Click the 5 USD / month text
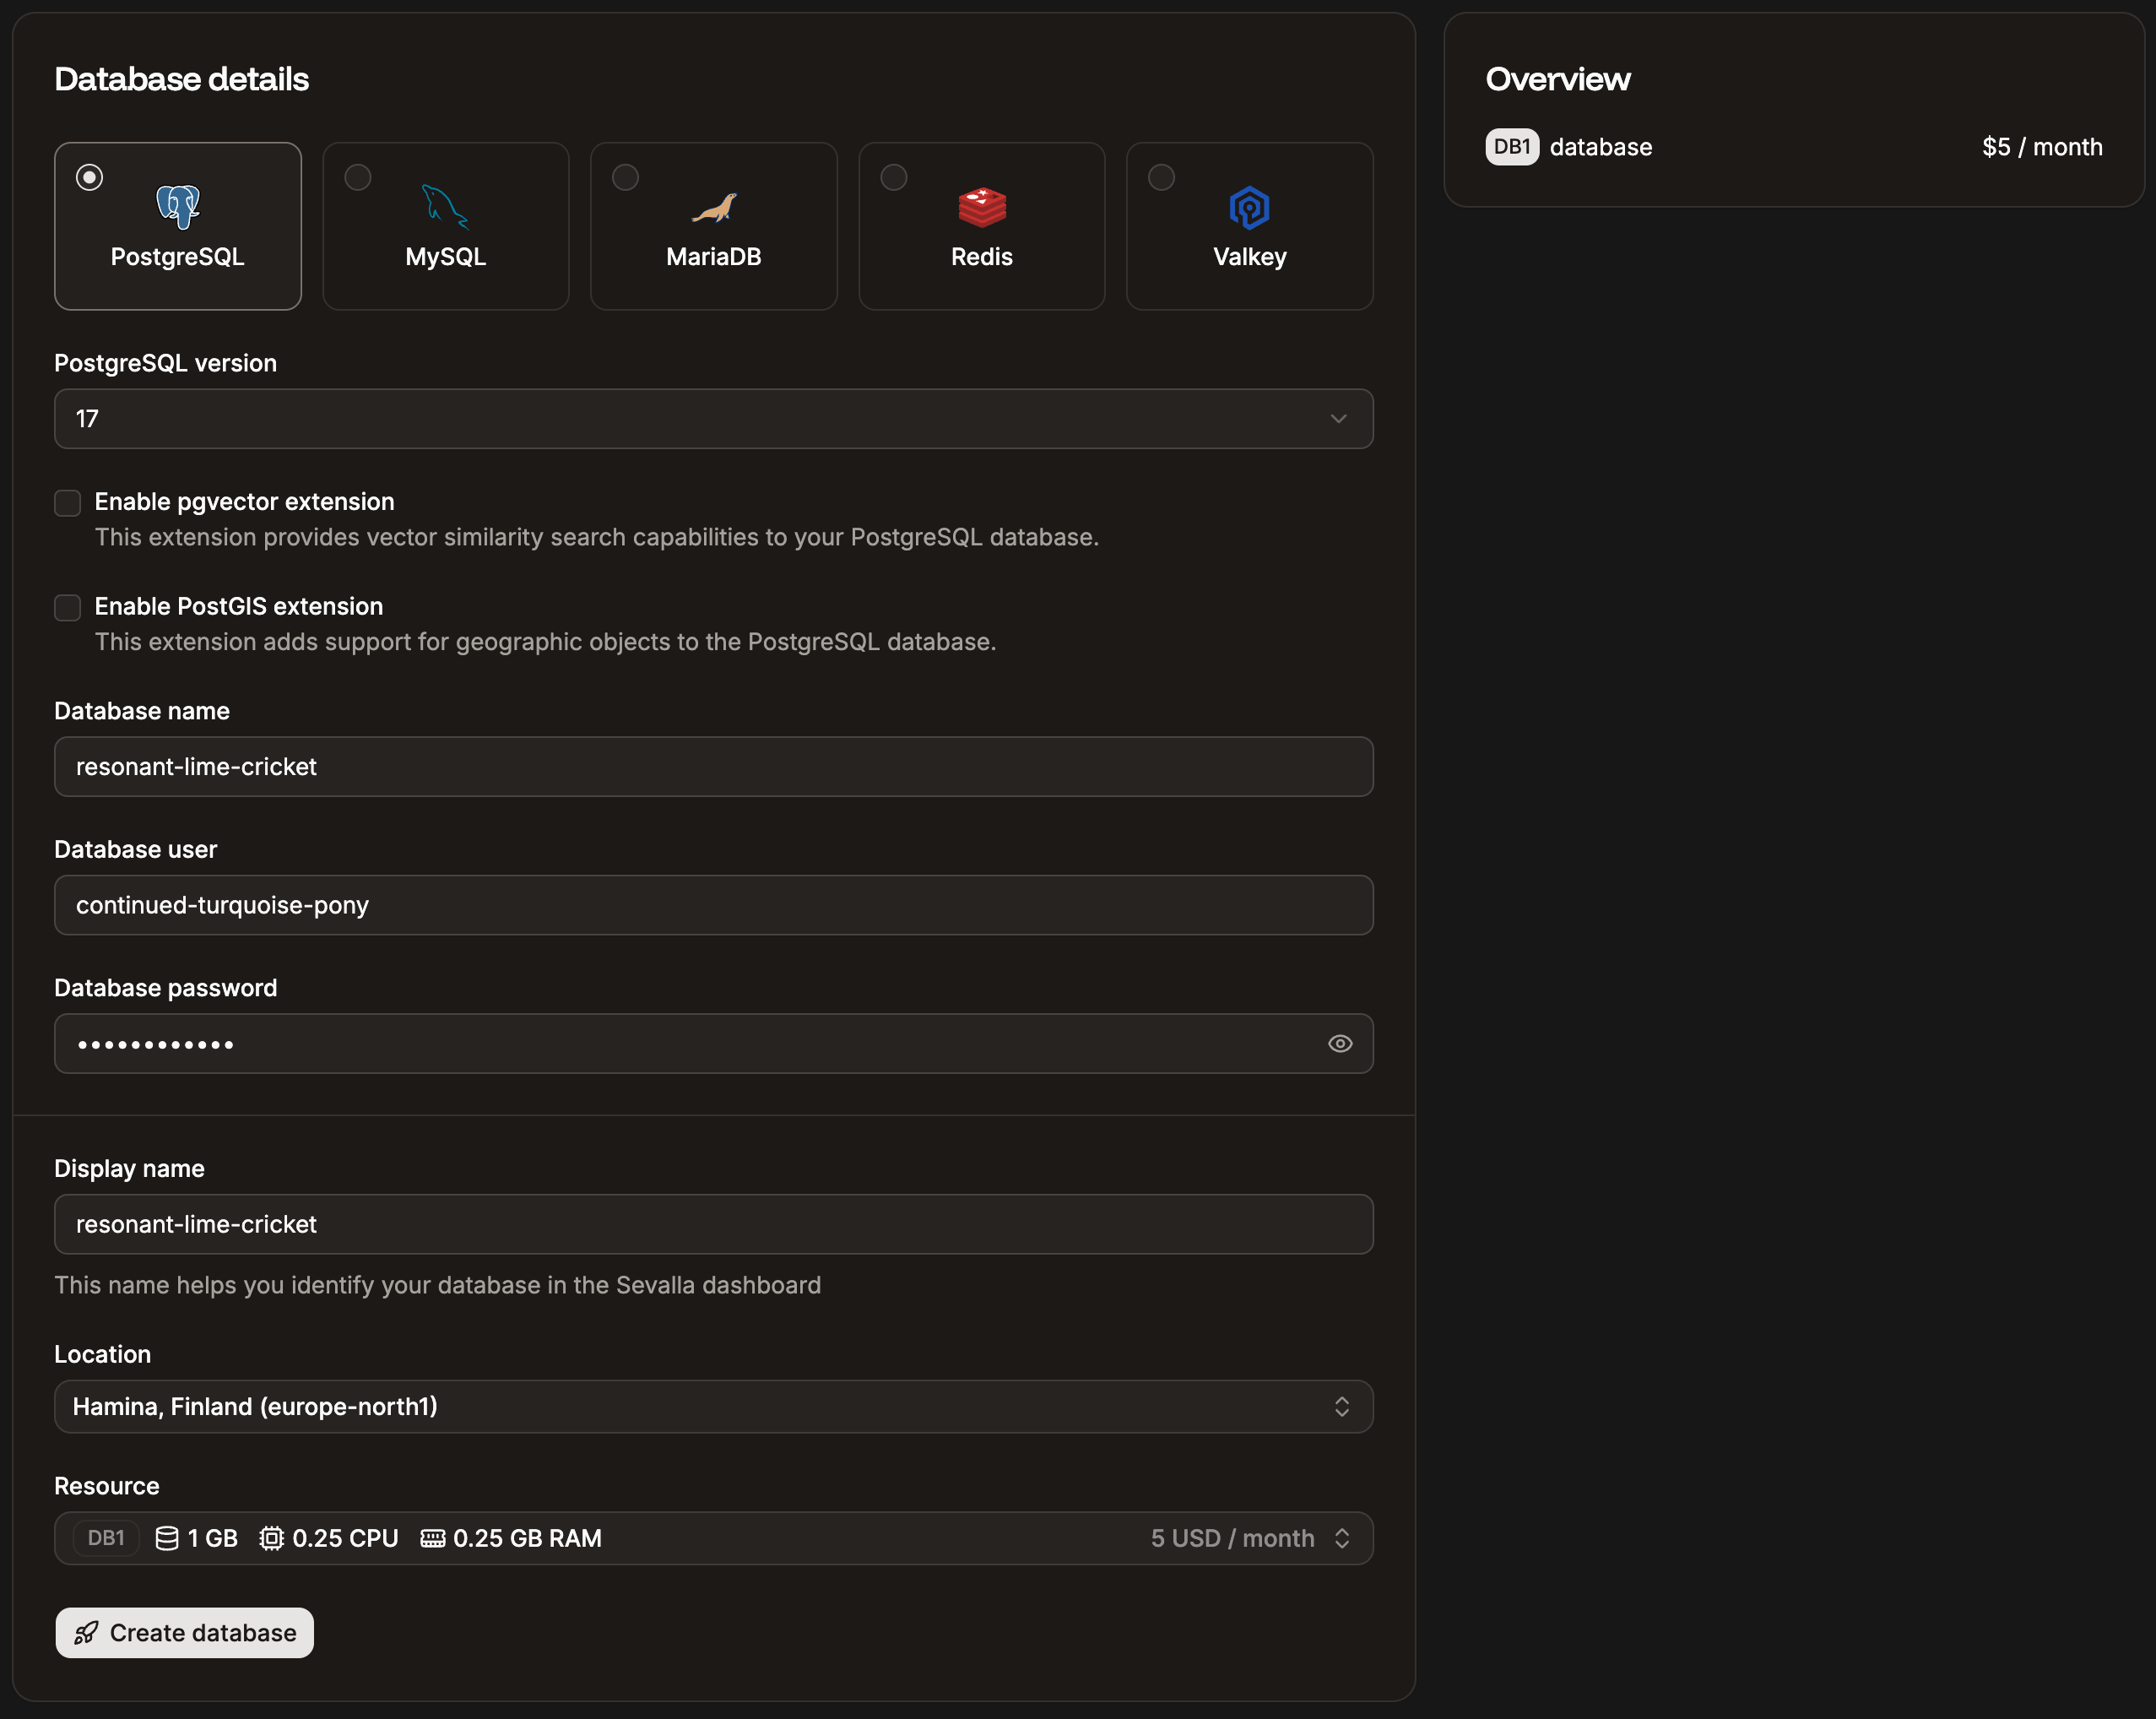Image resolution: width=2156 pixels, height=1719 pixels. coord(1232,1538)
